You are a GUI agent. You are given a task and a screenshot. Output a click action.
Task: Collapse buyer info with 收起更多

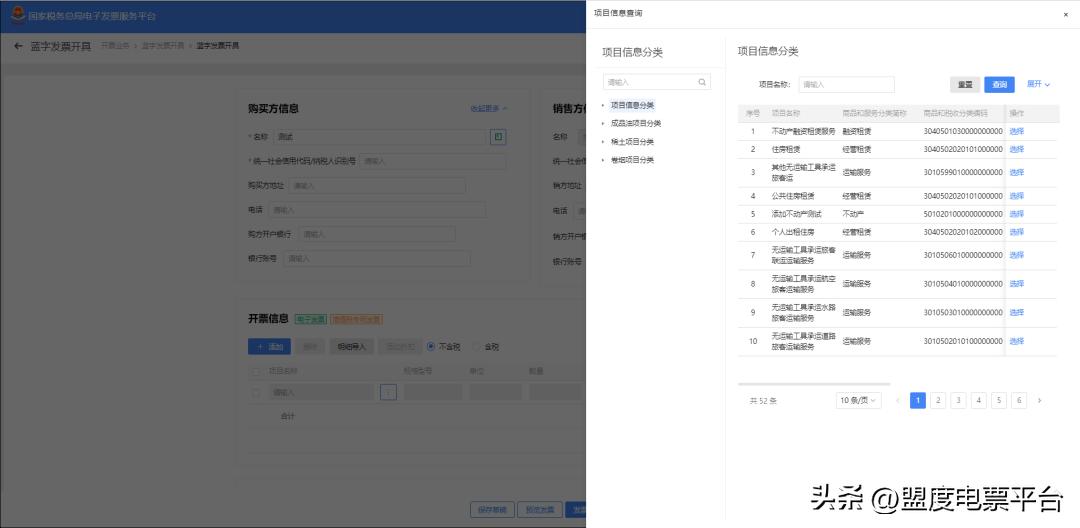pos(489,109)
